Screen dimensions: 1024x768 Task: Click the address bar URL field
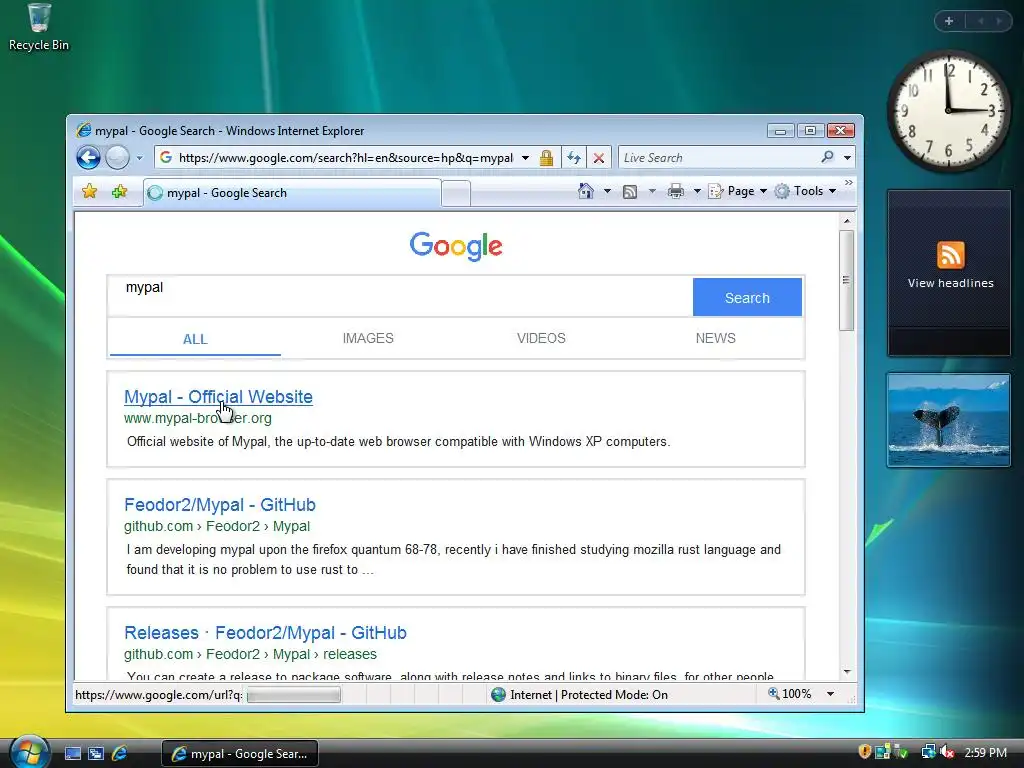pos(345,157)
